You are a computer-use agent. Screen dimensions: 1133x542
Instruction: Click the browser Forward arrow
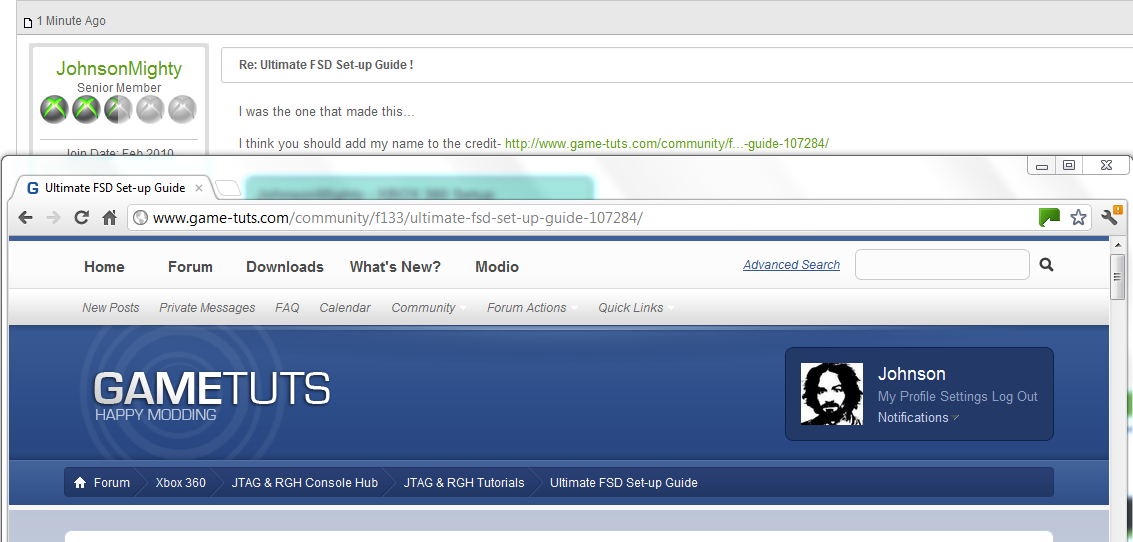(53, 218)
